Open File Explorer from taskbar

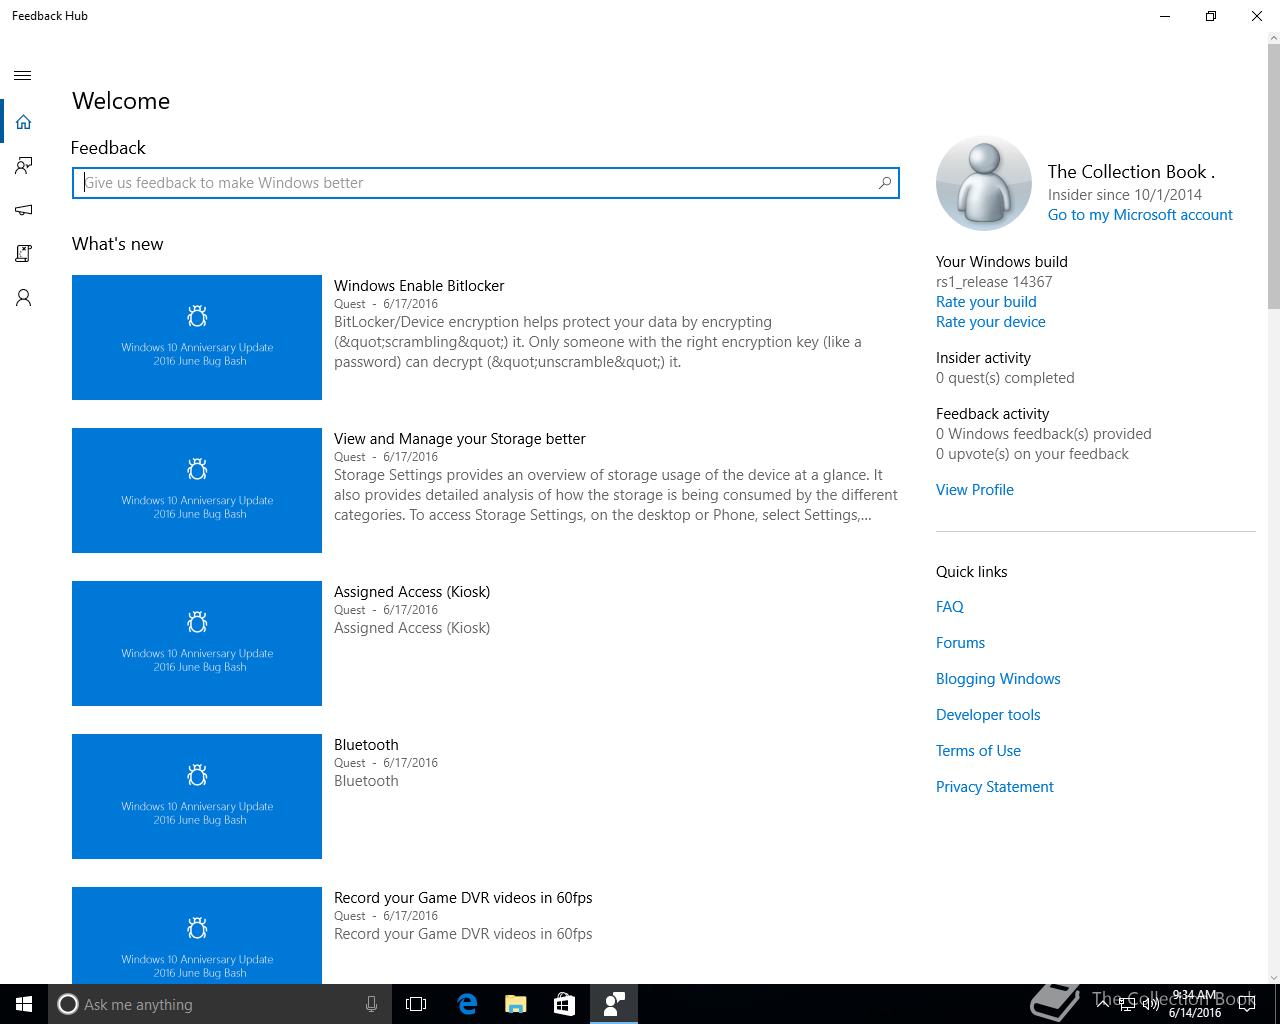pos(515,1004)
